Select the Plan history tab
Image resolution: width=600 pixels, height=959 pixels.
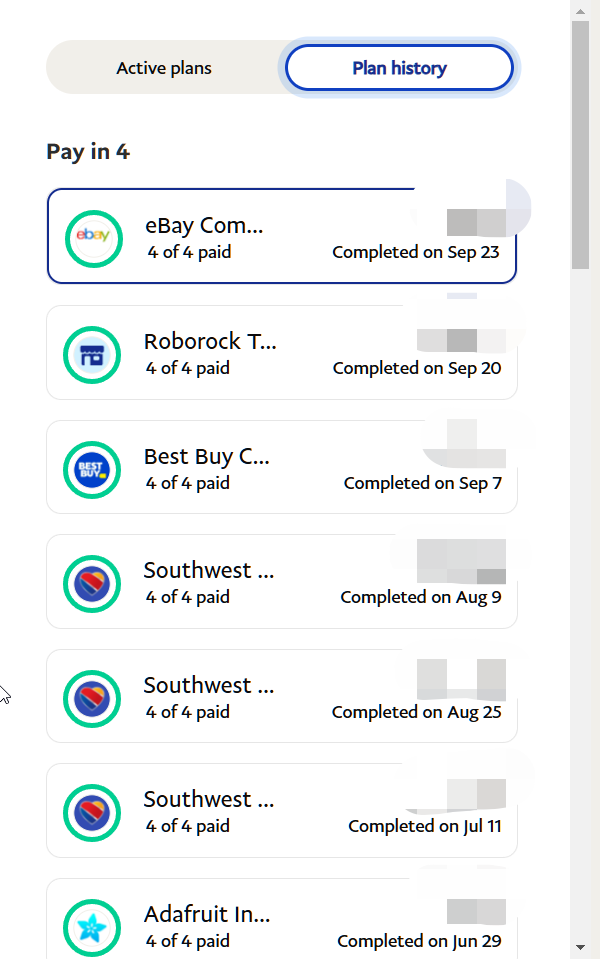point(399,68)
